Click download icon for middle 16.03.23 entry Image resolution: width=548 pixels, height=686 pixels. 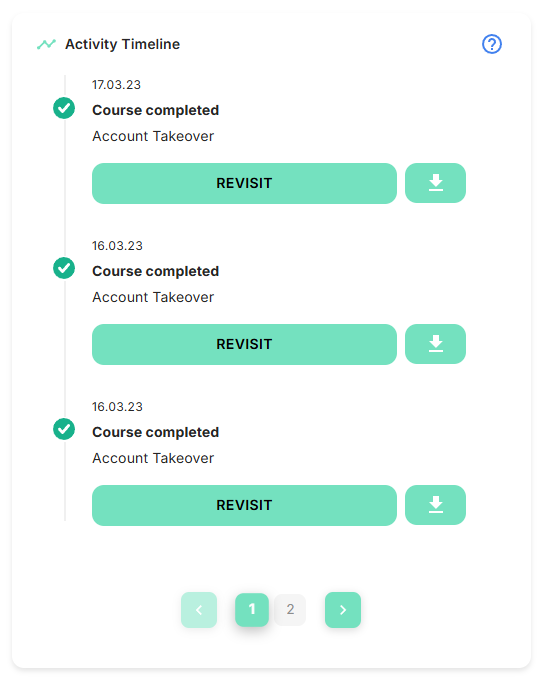click(x=435, y=344)
